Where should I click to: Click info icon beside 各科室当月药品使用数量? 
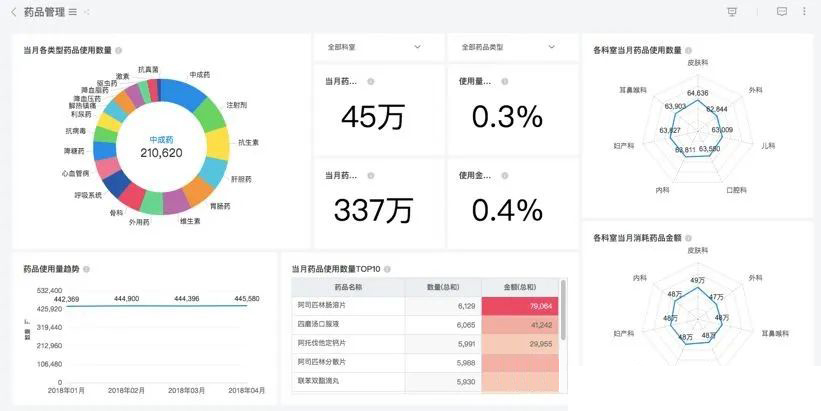click(689, 49)
